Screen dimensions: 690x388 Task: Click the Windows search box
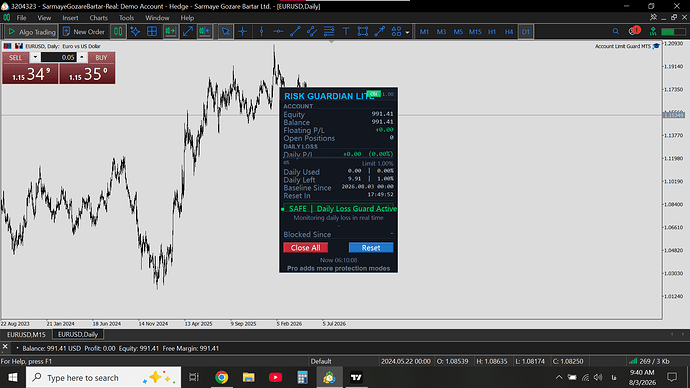(104, 377)
